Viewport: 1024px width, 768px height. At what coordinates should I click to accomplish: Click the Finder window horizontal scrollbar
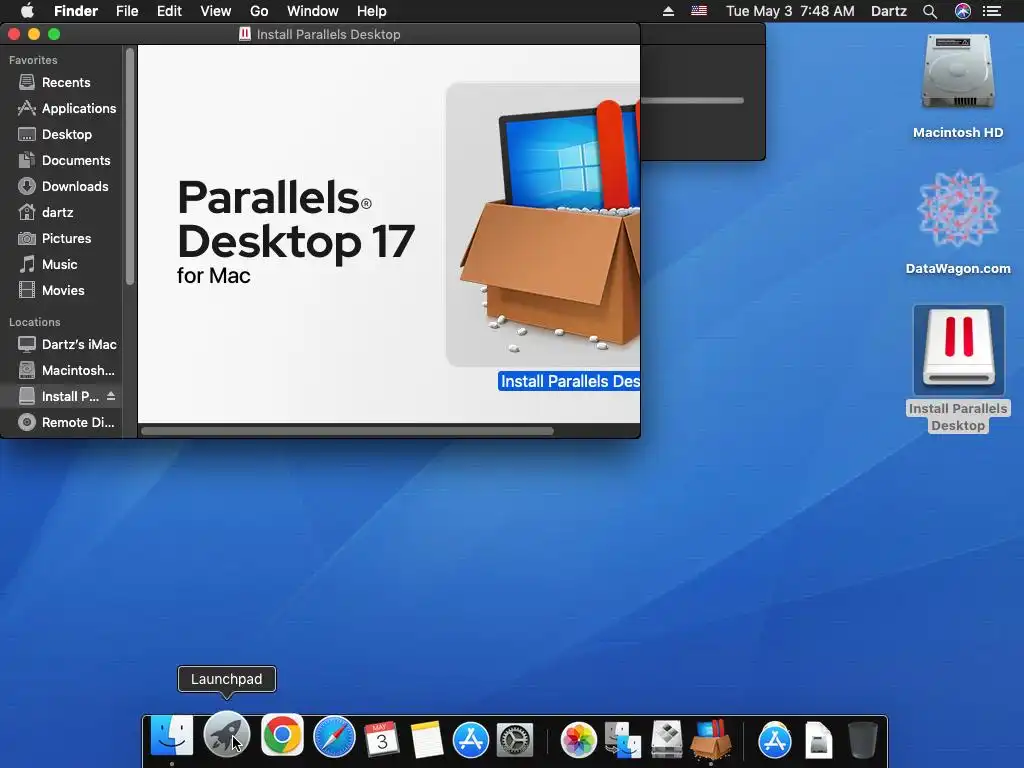[x=347, y=431]
